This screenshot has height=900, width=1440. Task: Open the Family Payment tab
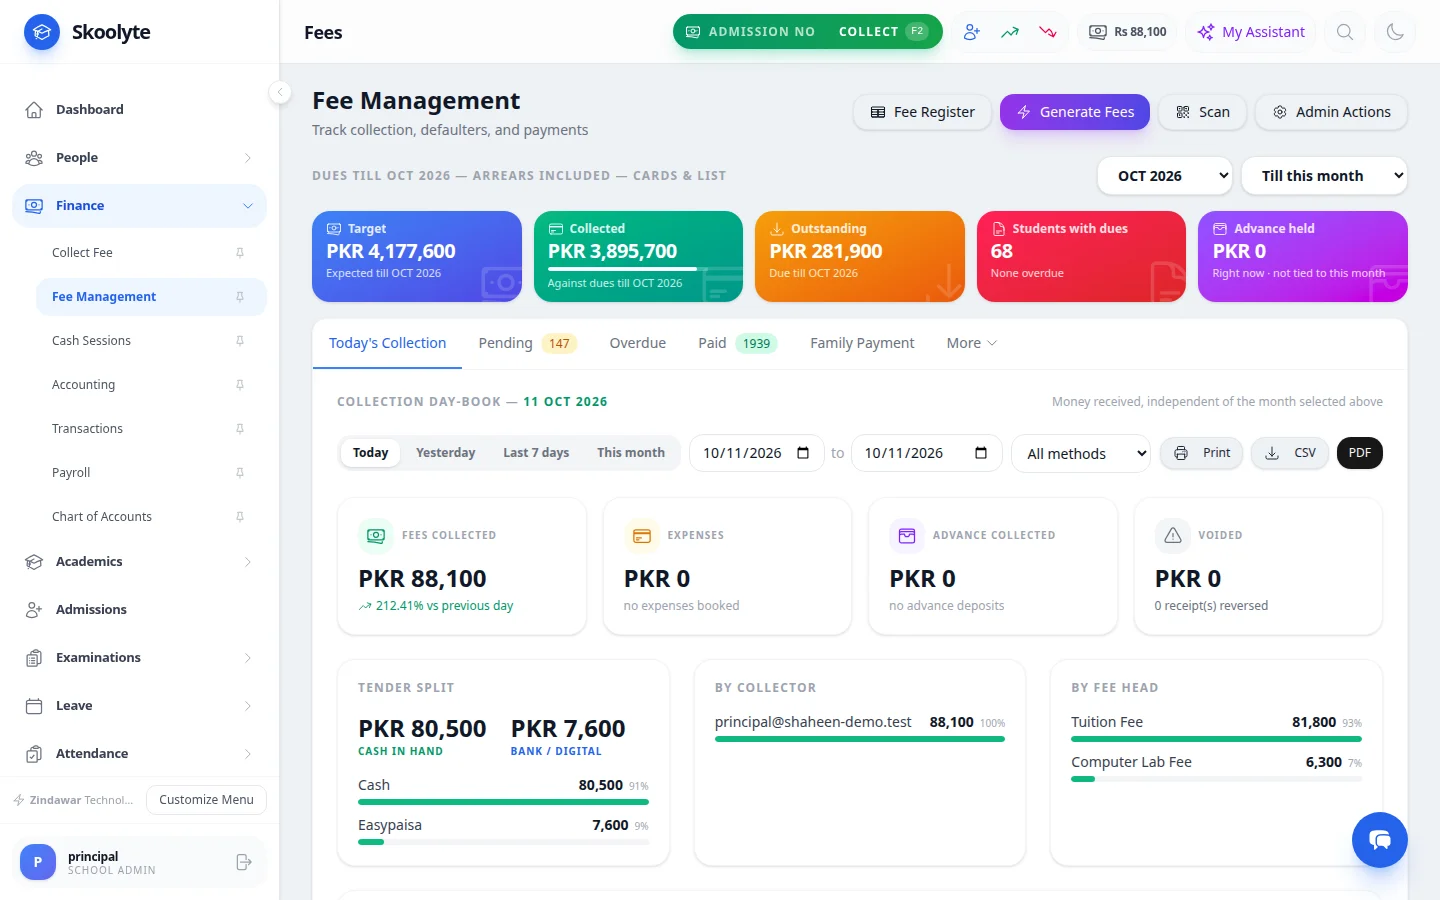(x=862, y=343)
